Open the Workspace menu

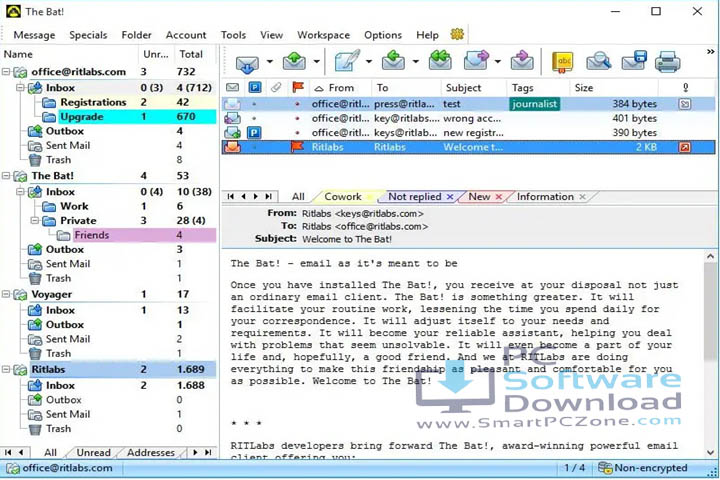[x=323, y=35]
